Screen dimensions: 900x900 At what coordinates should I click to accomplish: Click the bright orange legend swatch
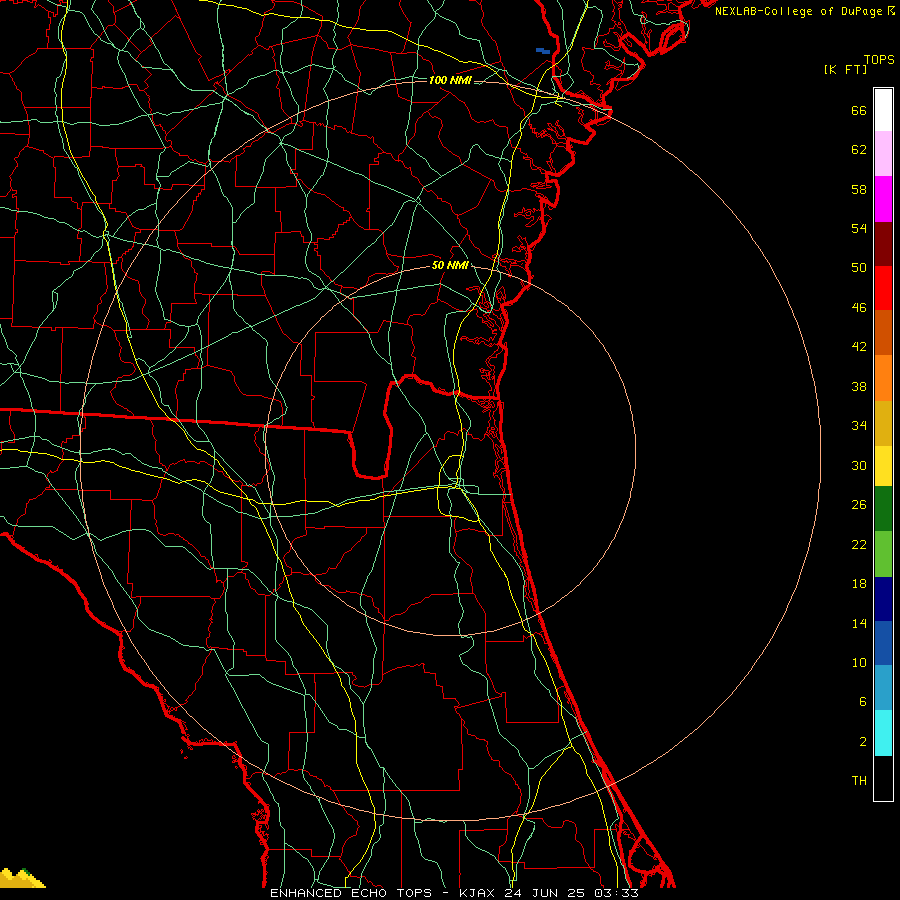883,378
